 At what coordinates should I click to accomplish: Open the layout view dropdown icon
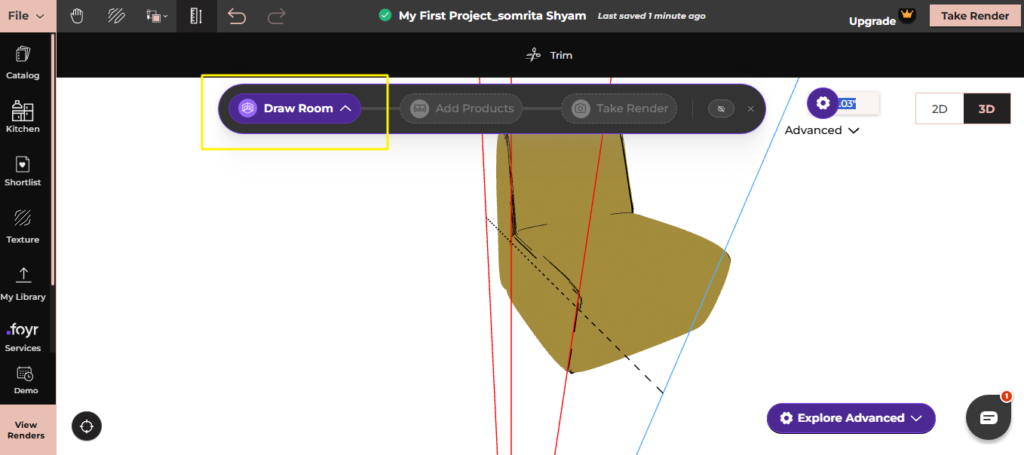tap(157, 16)
